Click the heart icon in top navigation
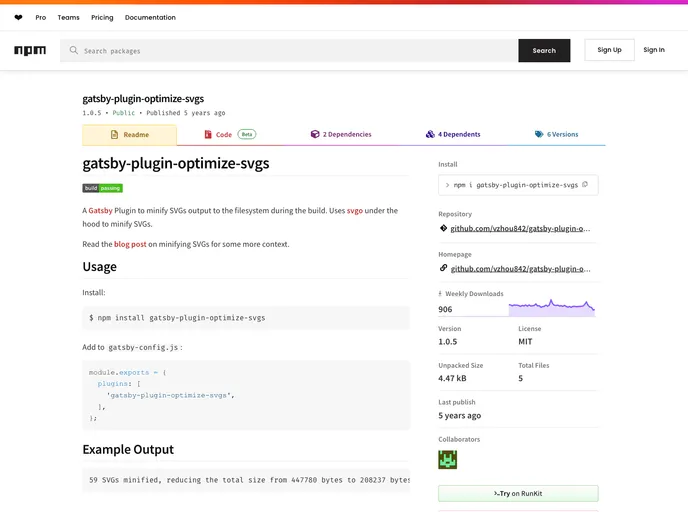 point(18,18)
